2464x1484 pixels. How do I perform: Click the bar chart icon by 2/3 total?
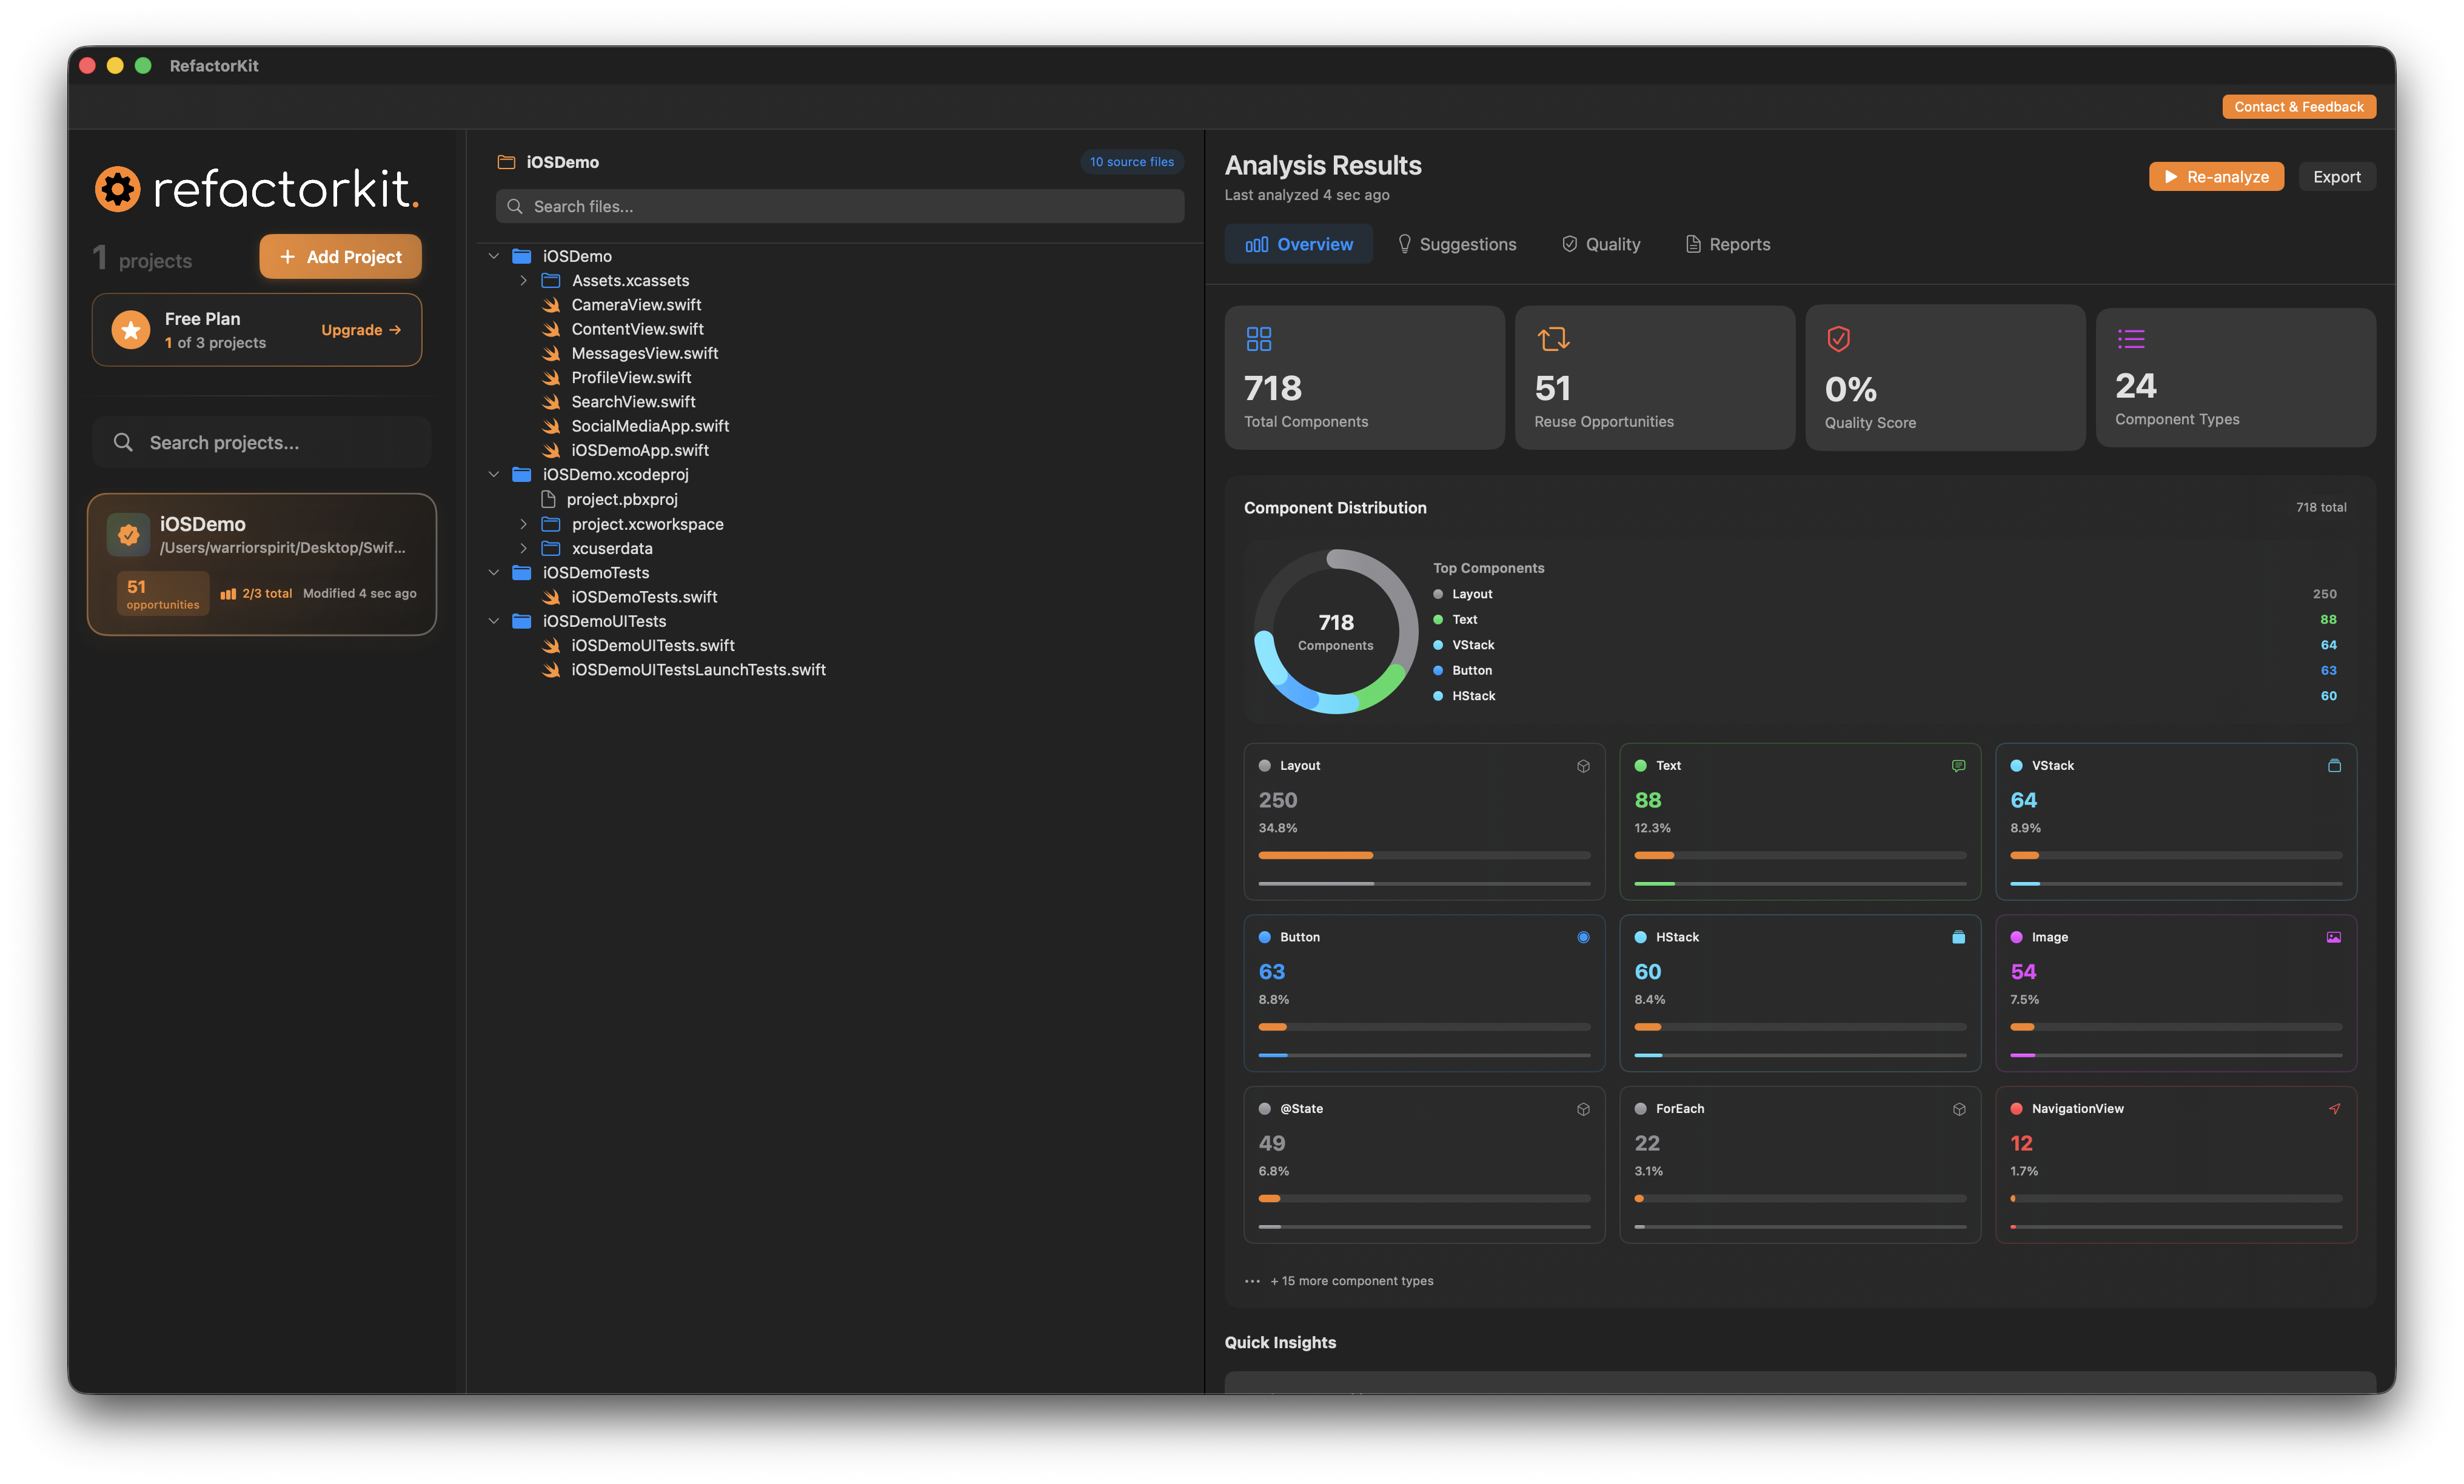coord(228,594)
